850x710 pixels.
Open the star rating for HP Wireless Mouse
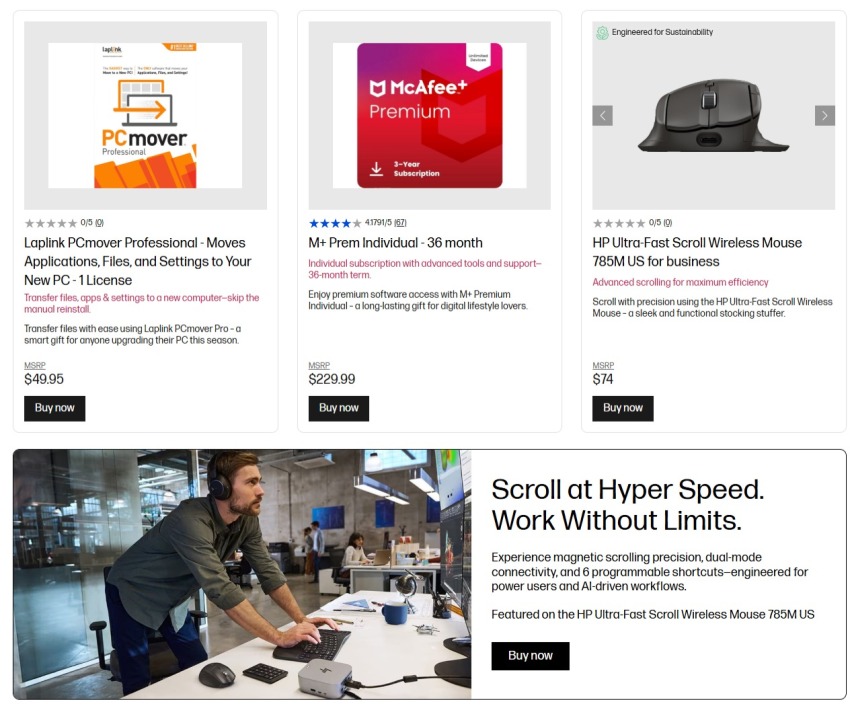click(x=619, y=223)
